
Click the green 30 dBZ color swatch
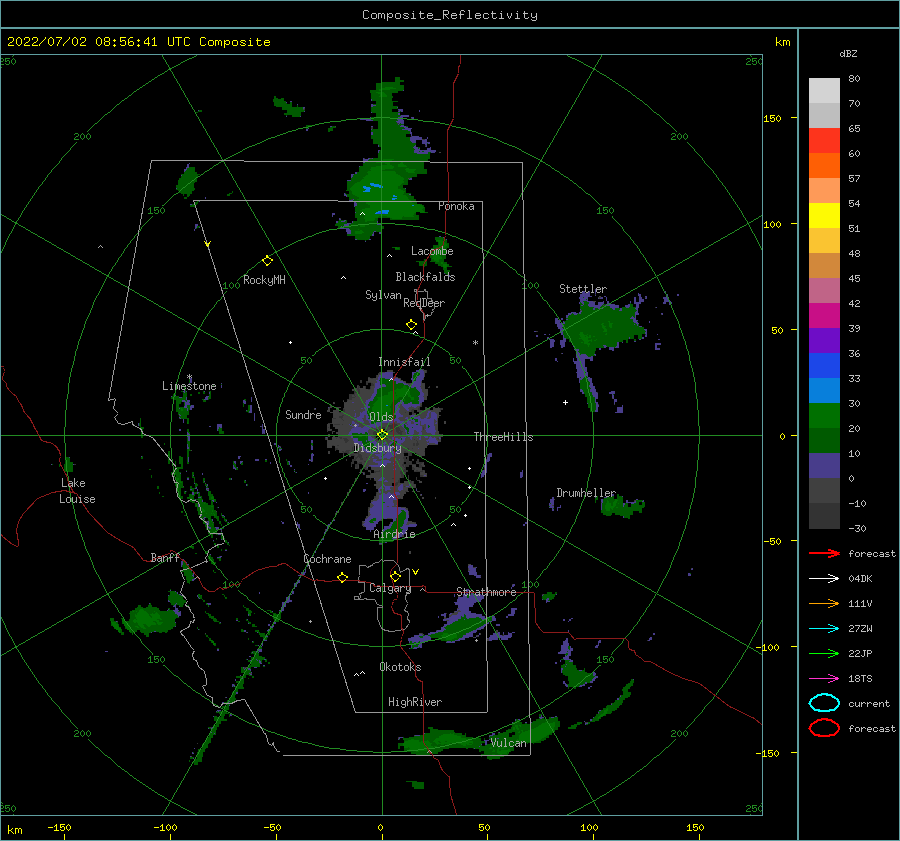coord(824,416)
